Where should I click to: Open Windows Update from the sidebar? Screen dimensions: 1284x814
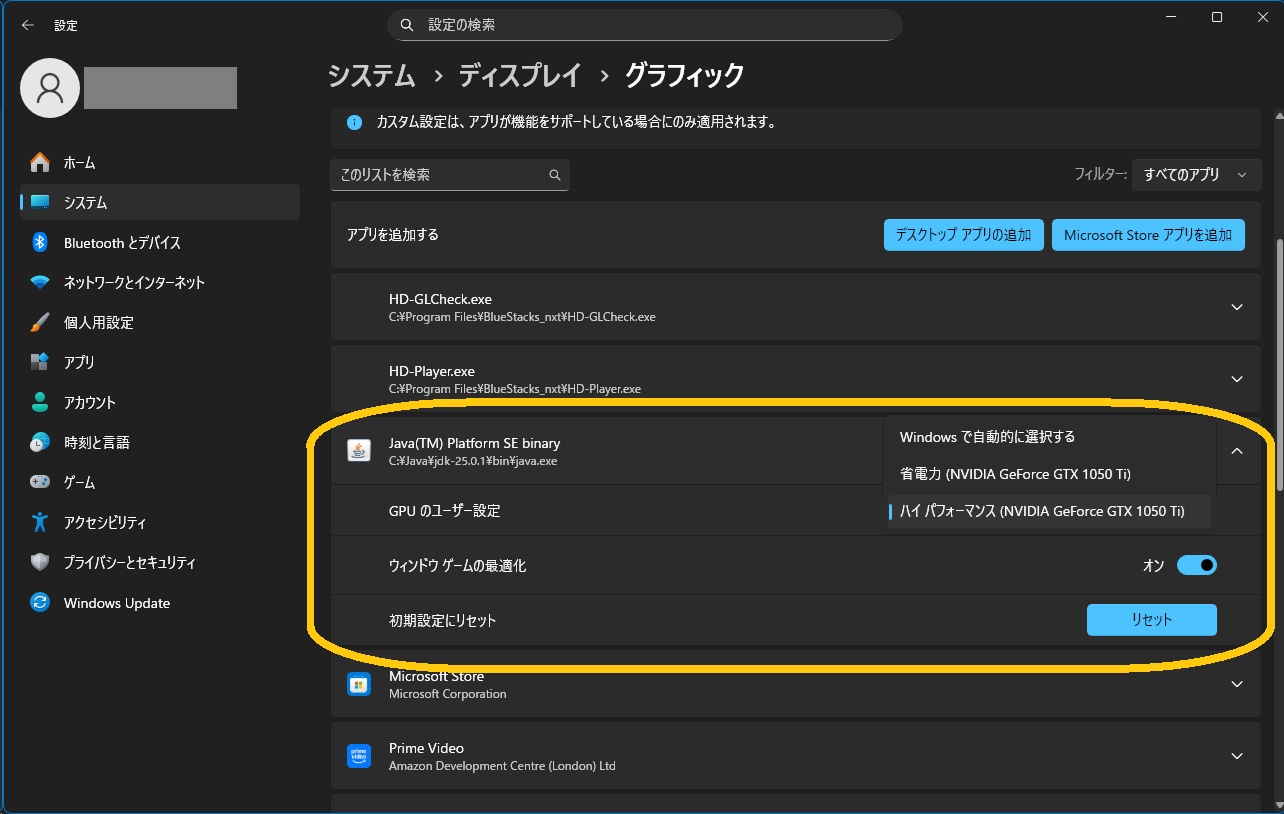pos(116,603)
